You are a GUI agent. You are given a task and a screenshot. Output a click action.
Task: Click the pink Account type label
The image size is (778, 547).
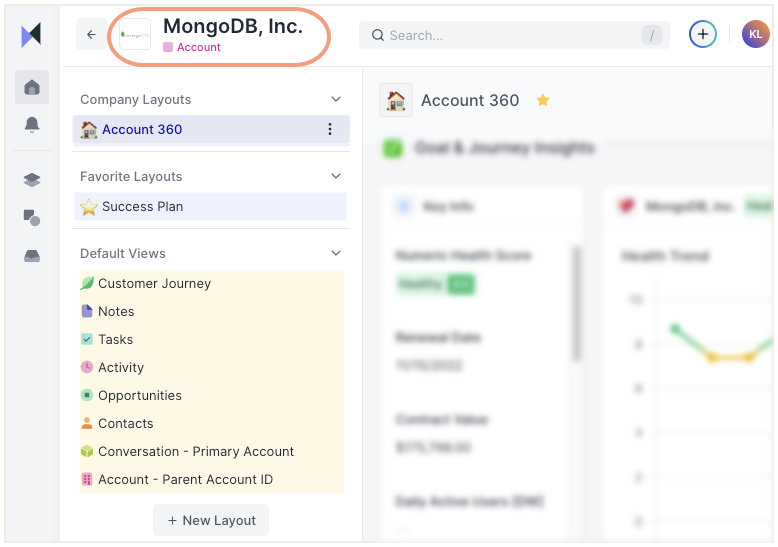coord(192,47)
